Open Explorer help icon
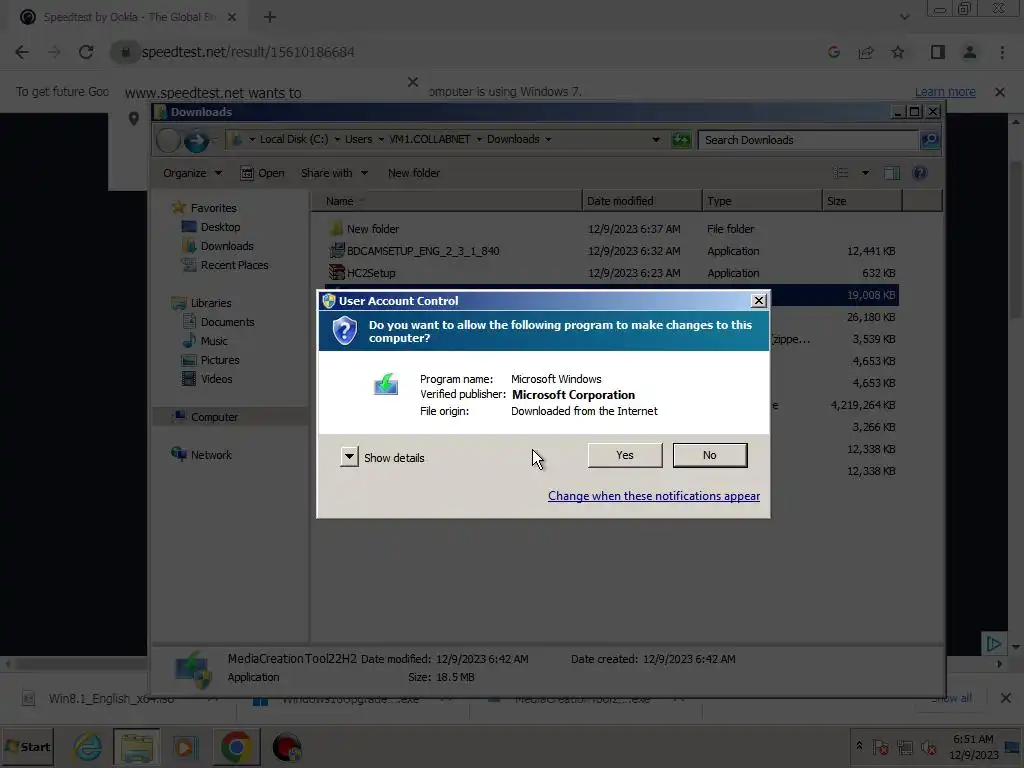 (920, 173)
